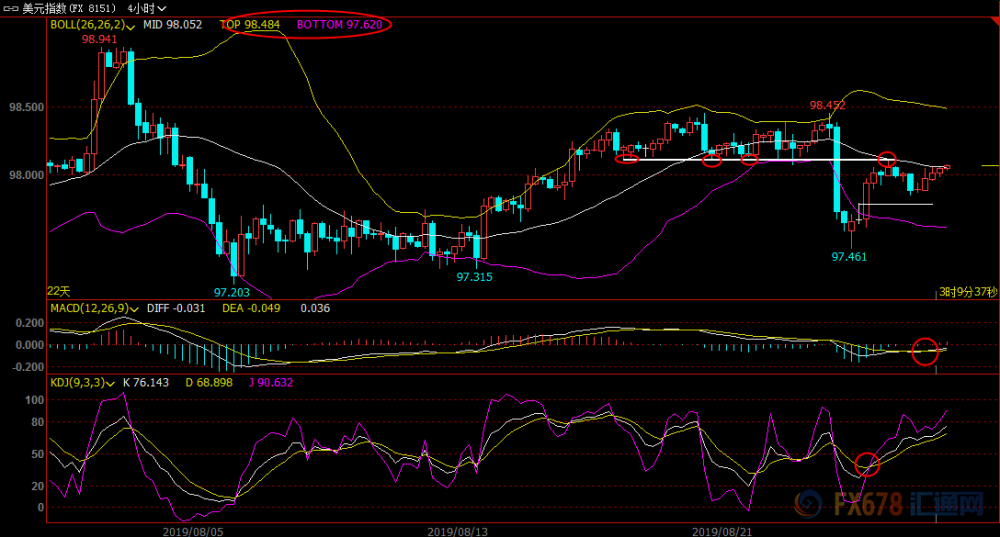Screen dimensions: 1000x537
Task: Click the 97.203 low price label
Action: point(232,292)
